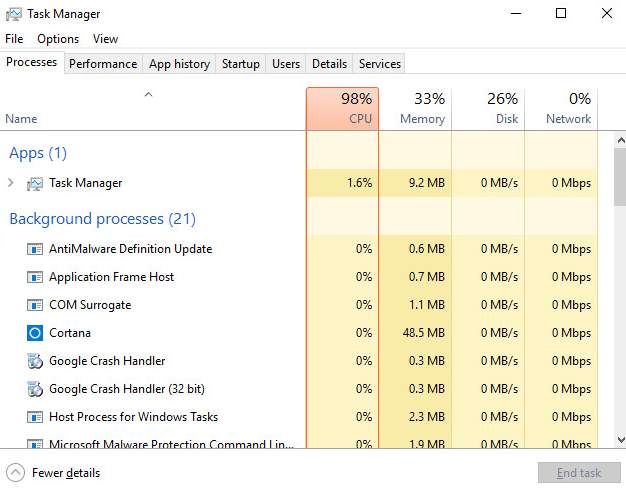Viewport: 626px width, 491px height.
Task: Click the 2.3 MB memory value
Action: tap(427, 417)
